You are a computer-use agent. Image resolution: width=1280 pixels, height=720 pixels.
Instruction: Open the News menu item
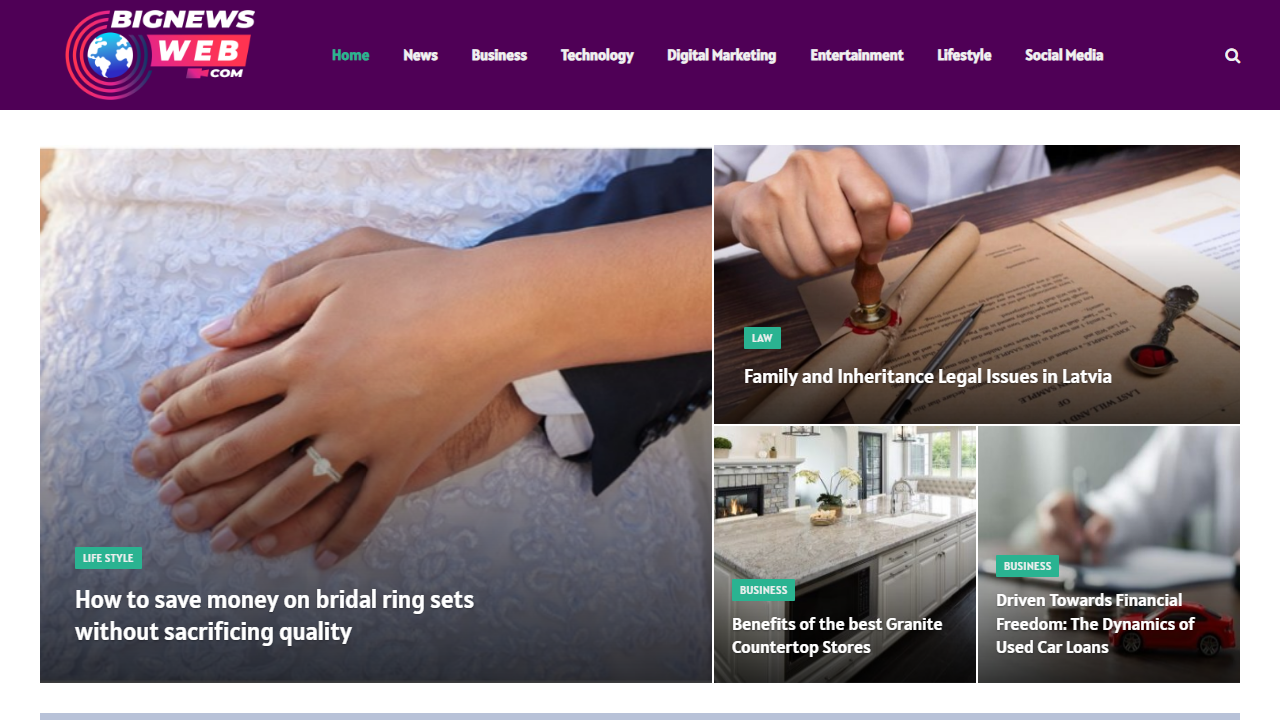(x=420, y=55)
